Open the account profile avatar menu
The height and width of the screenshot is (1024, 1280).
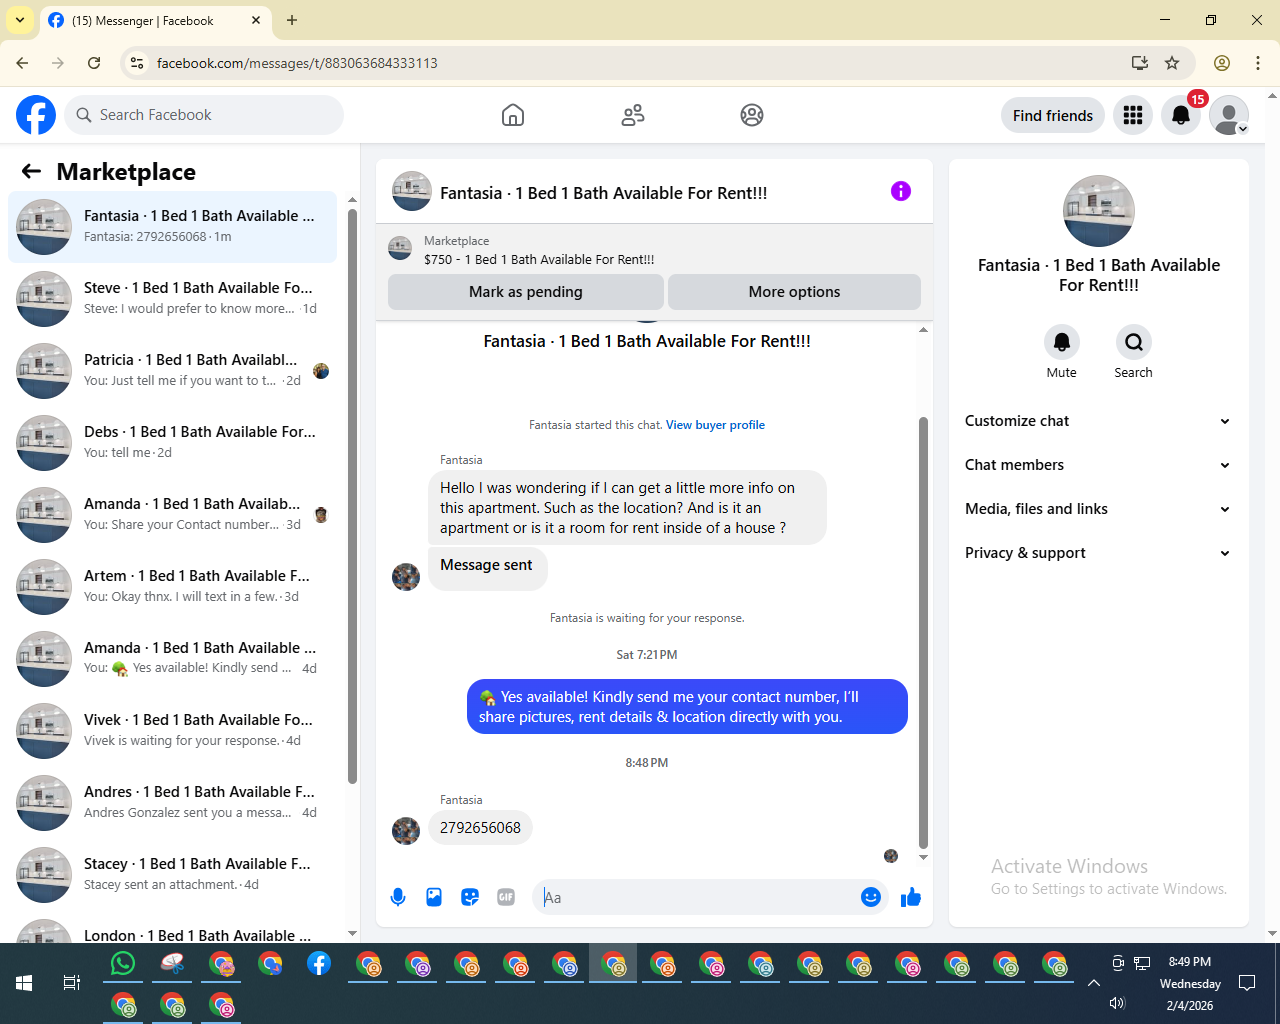[x=1229, y=115]
